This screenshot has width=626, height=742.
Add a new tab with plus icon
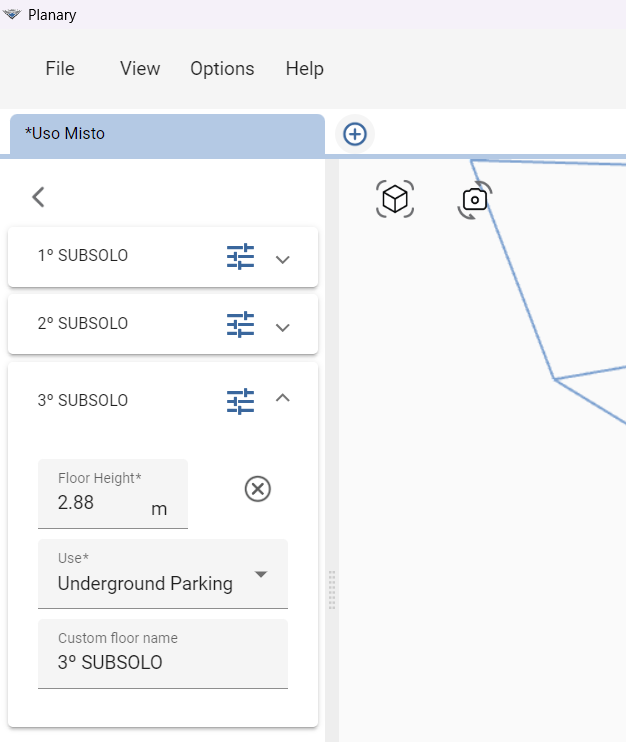point(355,134)
